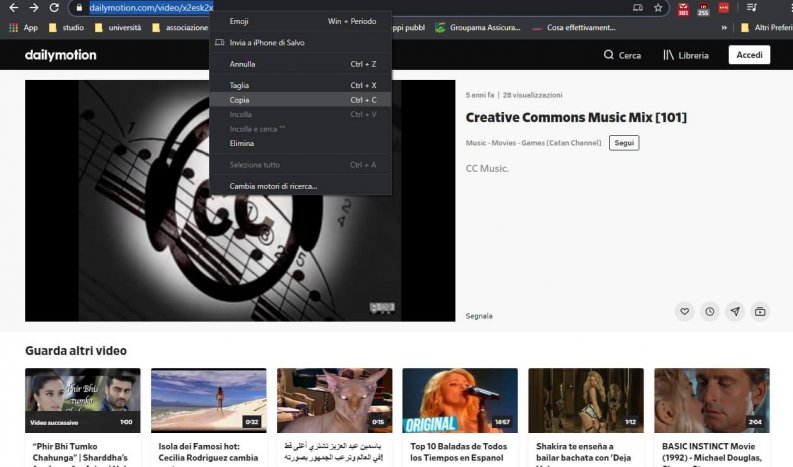Go to the Dailymotion logo home
This screenshot has width=793, height=467.
[60, 55]
